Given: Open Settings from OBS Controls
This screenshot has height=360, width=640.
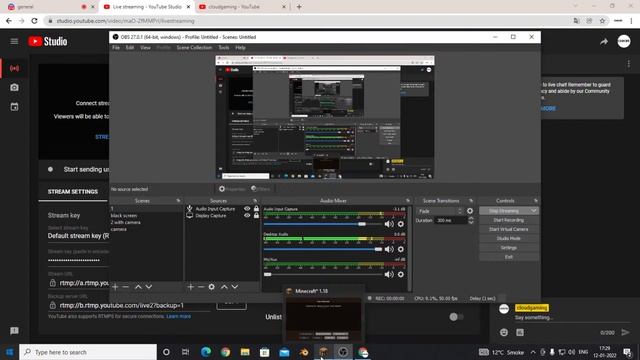Looking at the screenshot, I should click(x=509, y=248).
